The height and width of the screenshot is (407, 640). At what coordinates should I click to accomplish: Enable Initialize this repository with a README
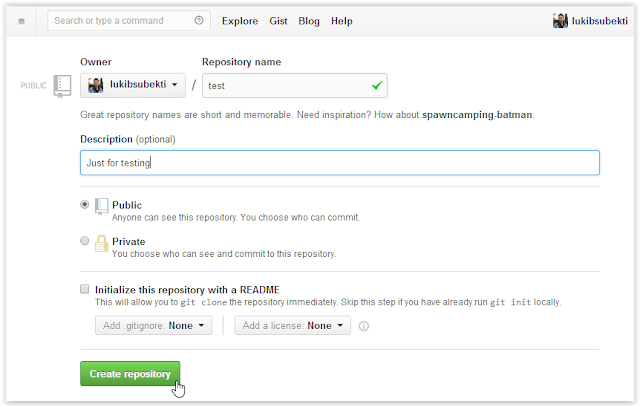point(84,289)
